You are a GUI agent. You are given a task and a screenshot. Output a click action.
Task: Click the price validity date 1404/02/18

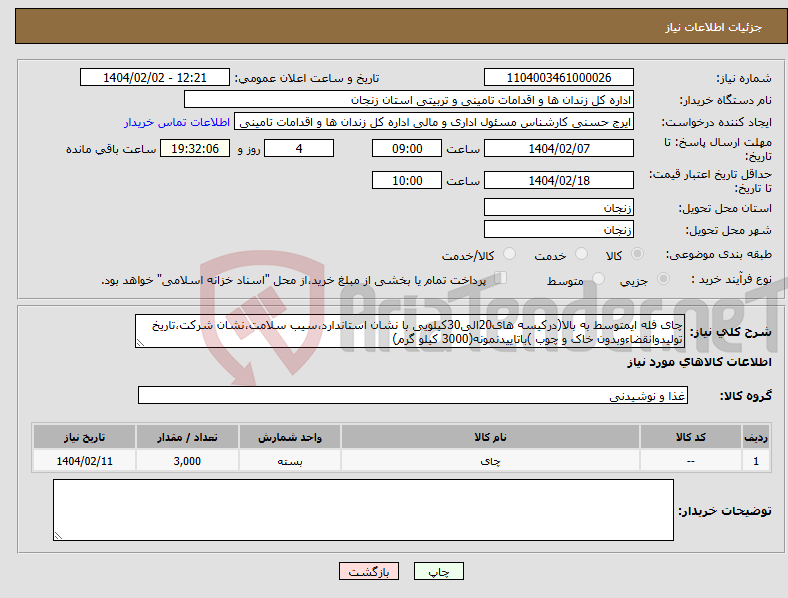tap(559, 180)
